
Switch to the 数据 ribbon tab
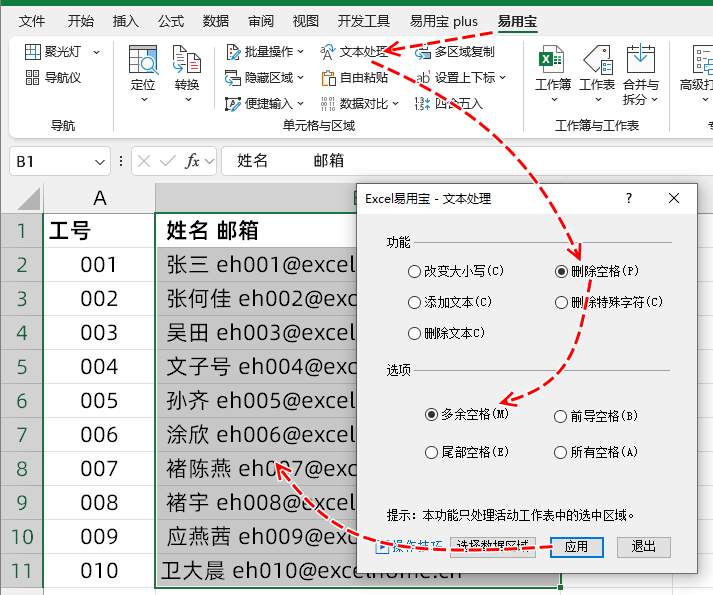coord(216,21)
